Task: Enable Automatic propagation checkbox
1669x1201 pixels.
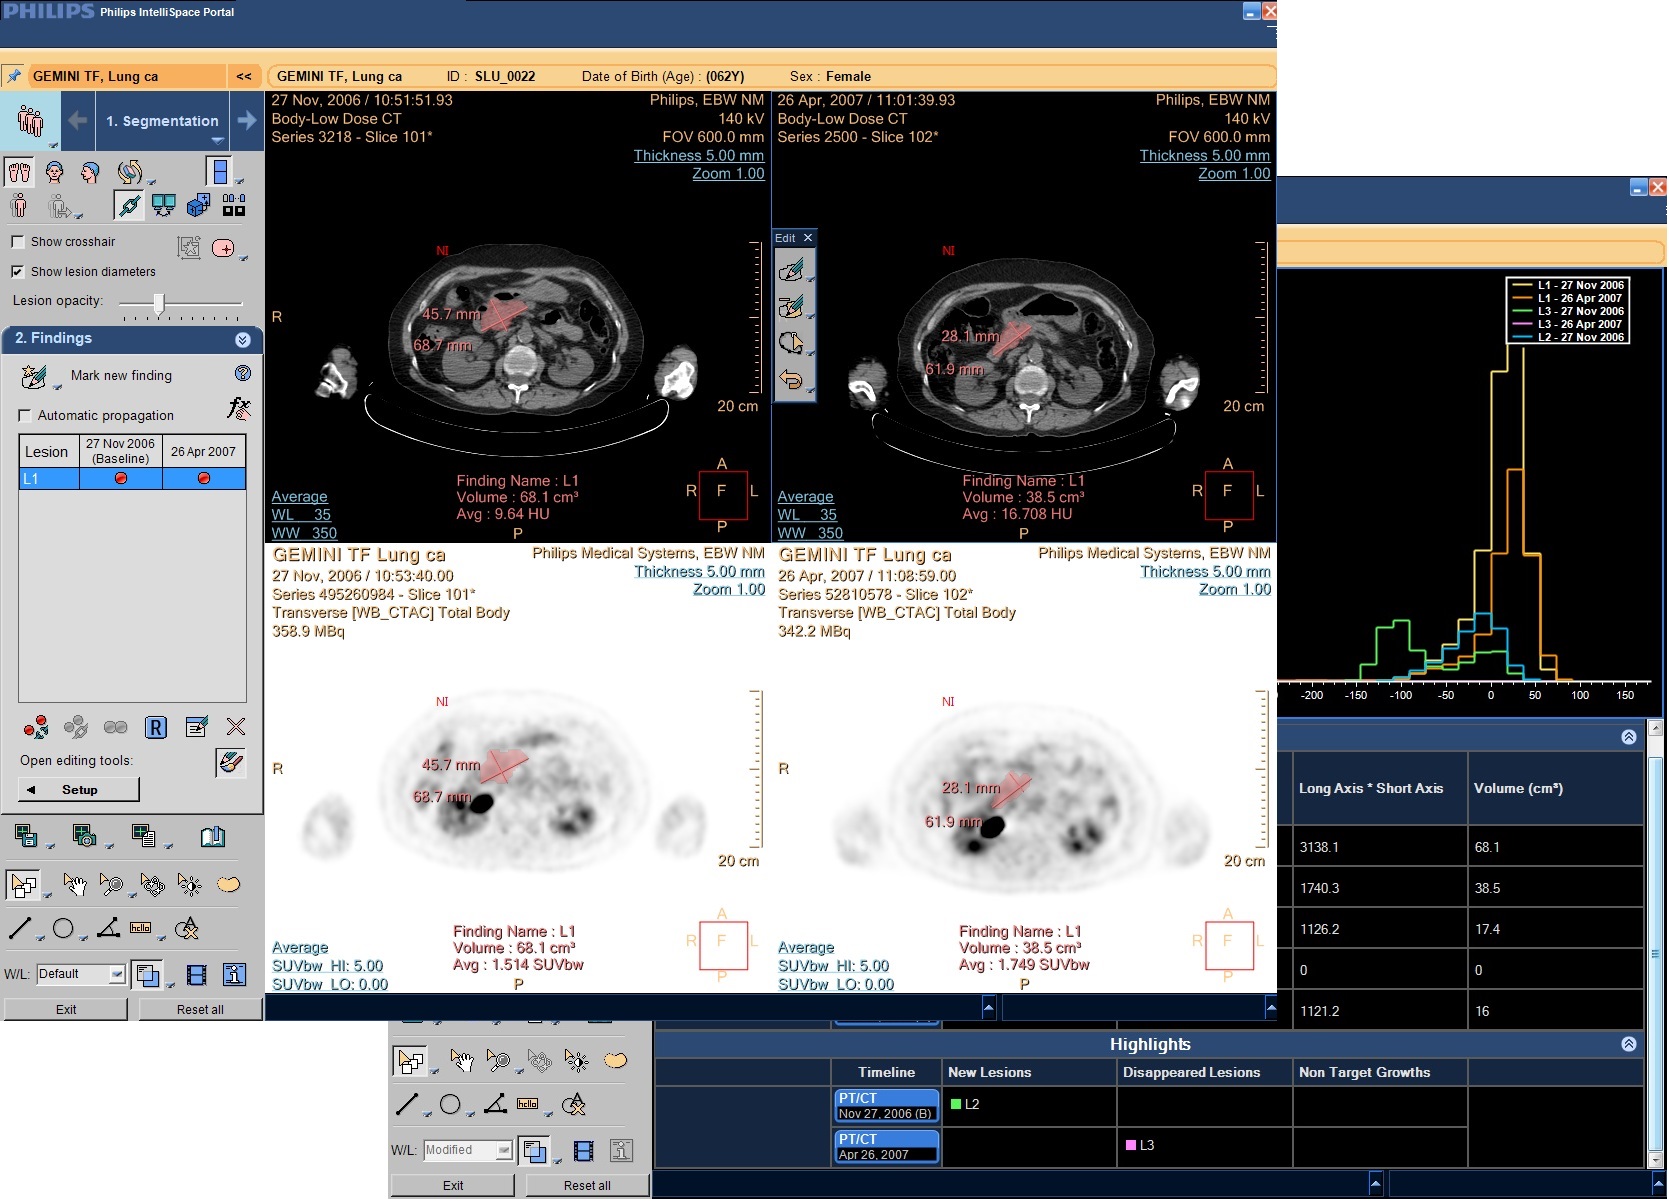Action: (25, 416)
